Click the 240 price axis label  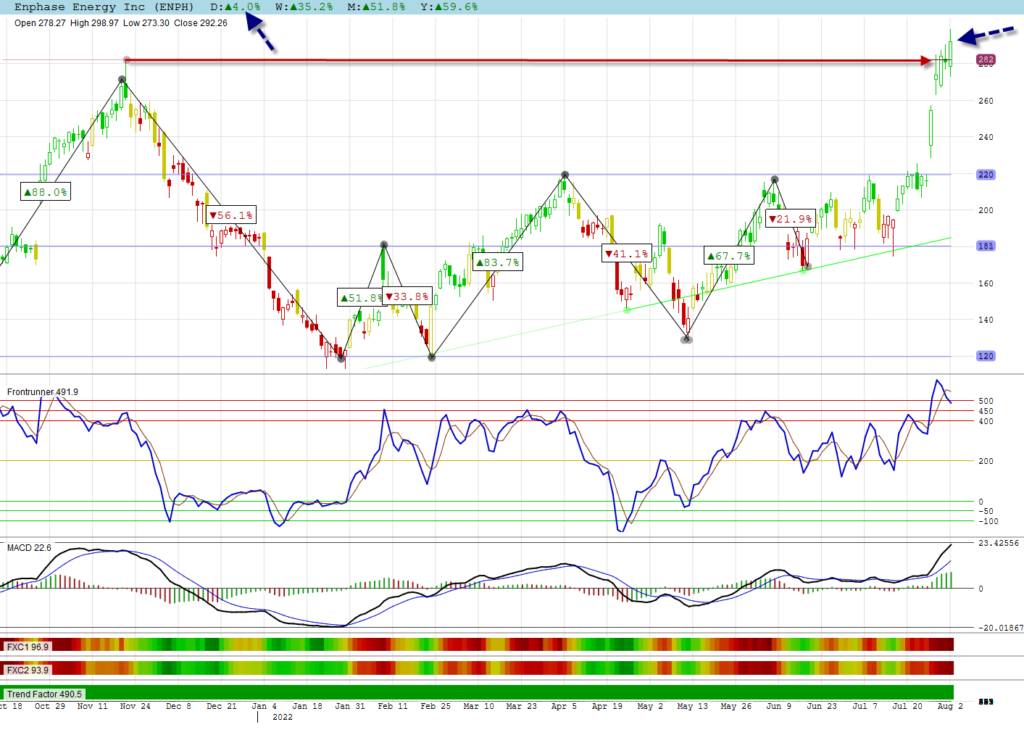click(x=985, y=137)
